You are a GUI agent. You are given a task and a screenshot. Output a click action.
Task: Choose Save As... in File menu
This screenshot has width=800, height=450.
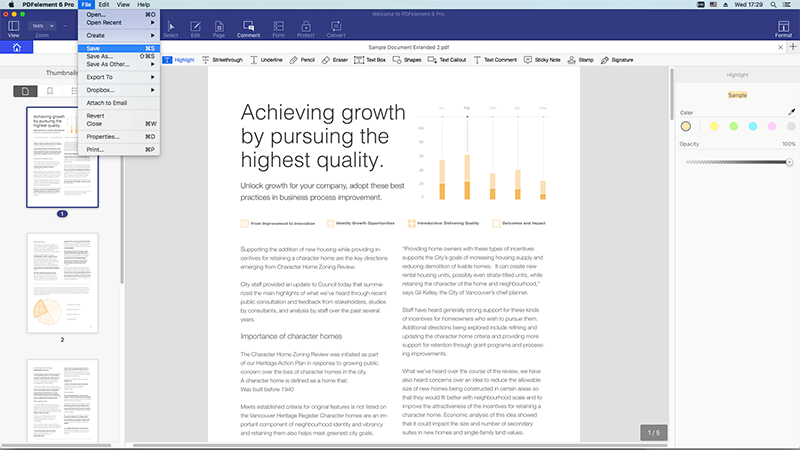pos(119,56)
